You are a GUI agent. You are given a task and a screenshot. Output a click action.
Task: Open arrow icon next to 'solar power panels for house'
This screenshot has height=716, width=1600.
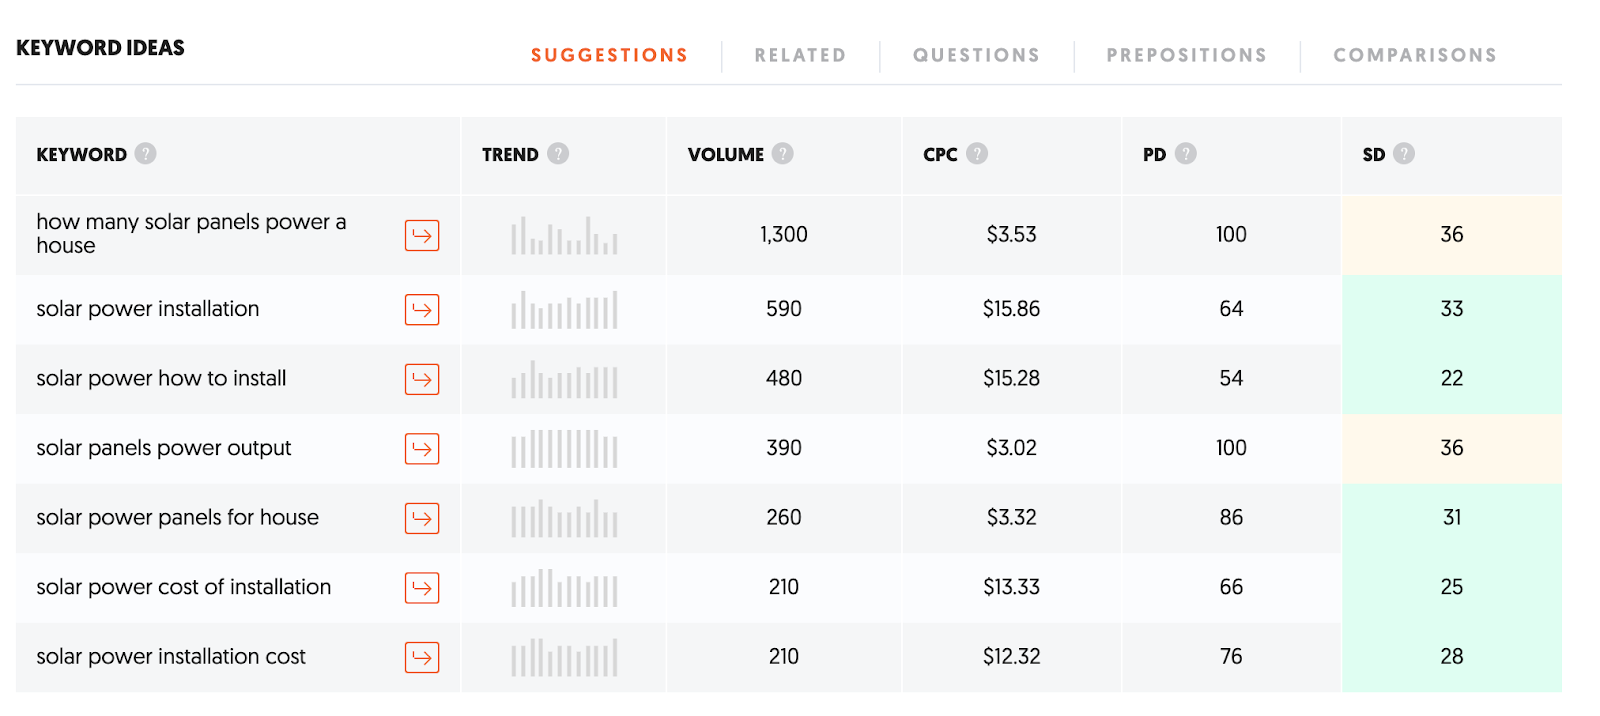[422, 518]
